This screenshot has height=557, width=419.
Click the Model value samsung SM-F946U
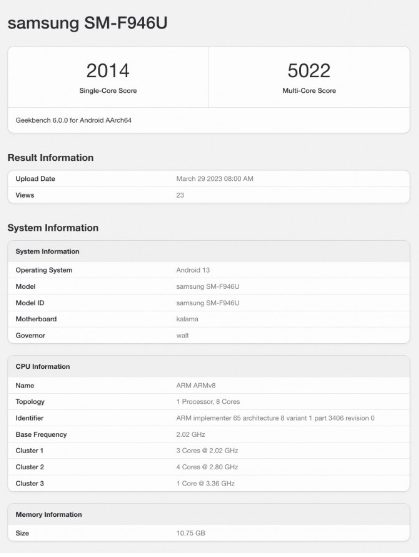207,286
